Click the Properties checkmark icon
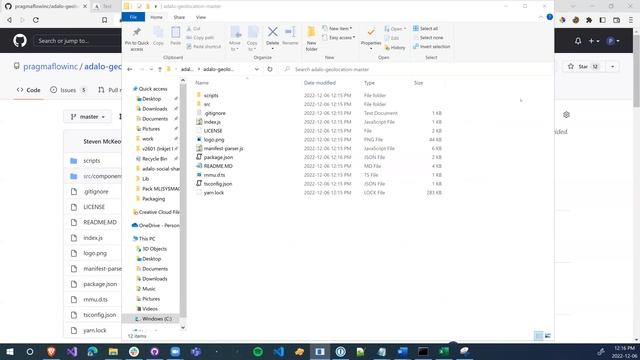This screenshot has width=640, height=360. [x=371, y=32]
